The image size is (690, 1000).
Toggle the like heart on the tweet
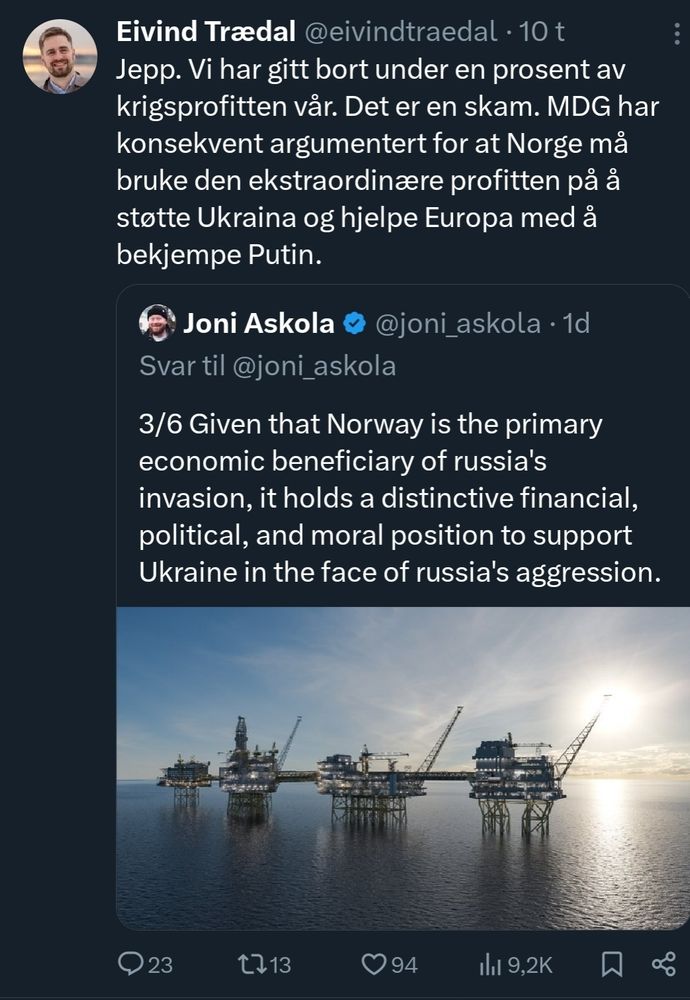(375, 962)
